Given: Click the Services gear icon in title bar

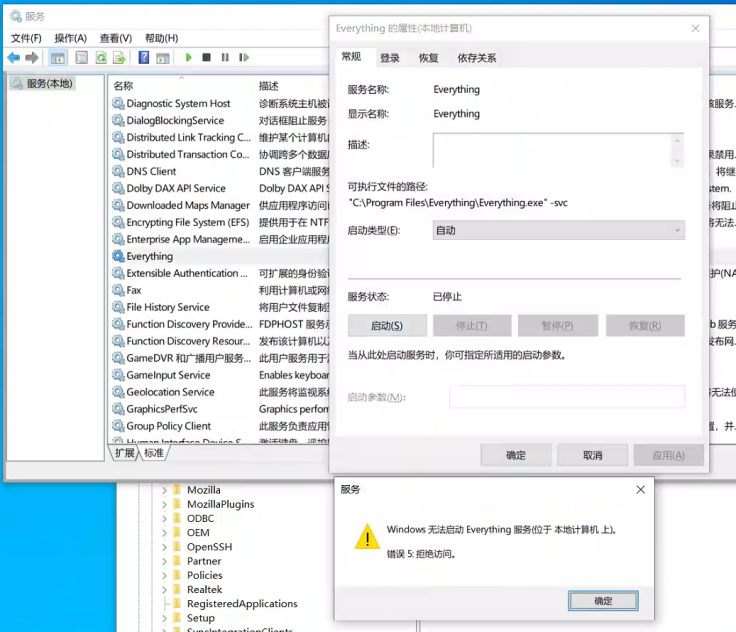Looking at the screenshot, I should [15, 16].
